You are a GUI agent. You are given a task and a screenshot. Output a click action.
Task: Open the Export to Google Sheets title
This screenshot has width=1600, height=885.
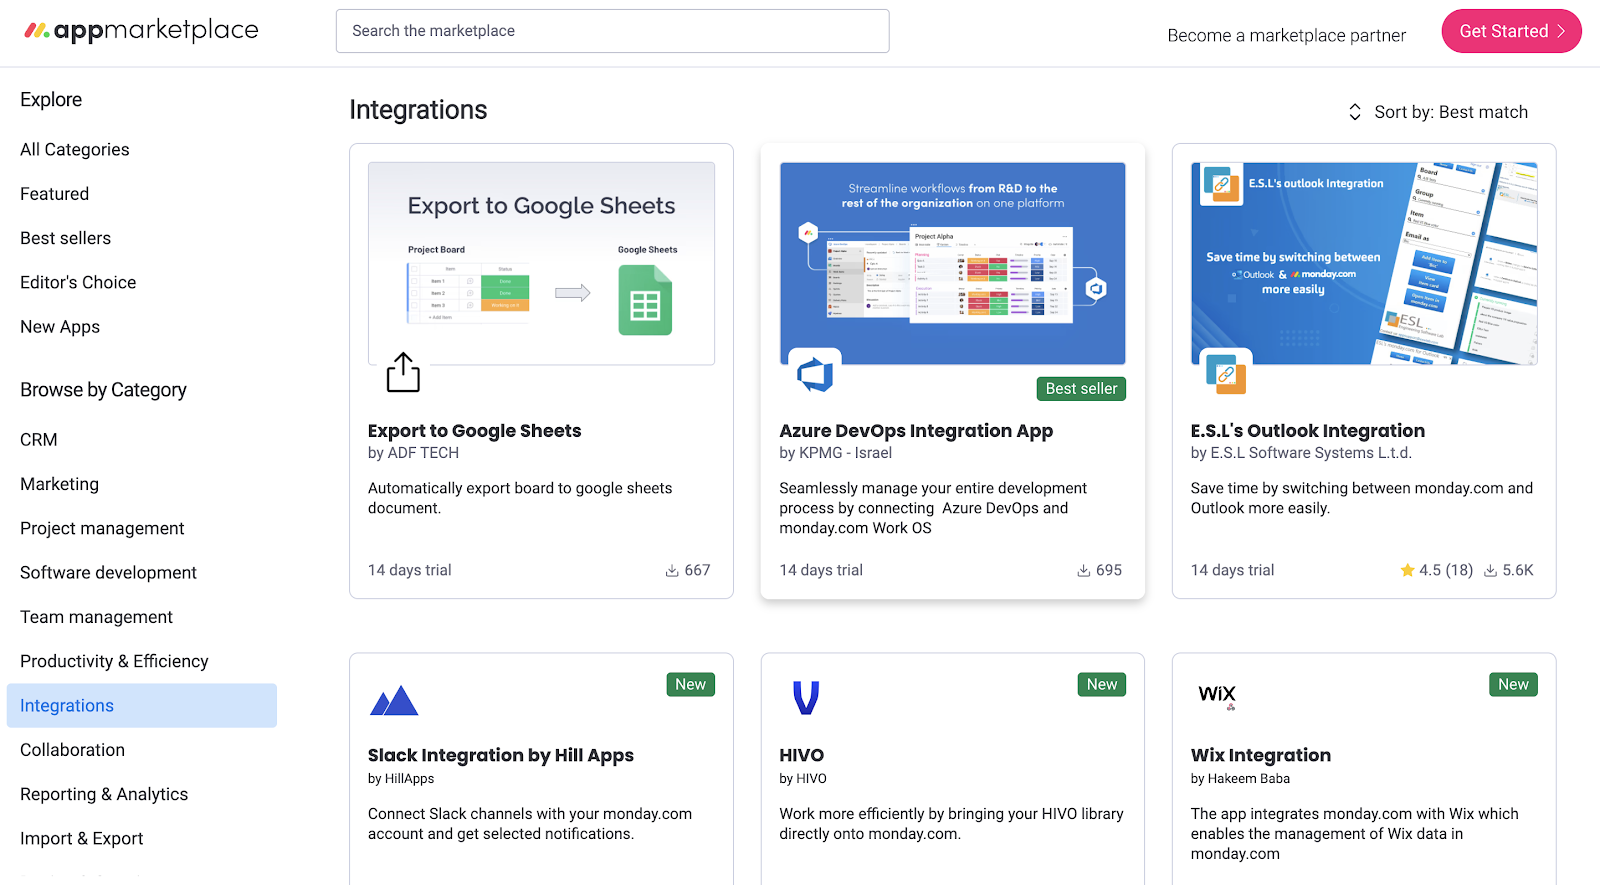[x=474, y=431]
